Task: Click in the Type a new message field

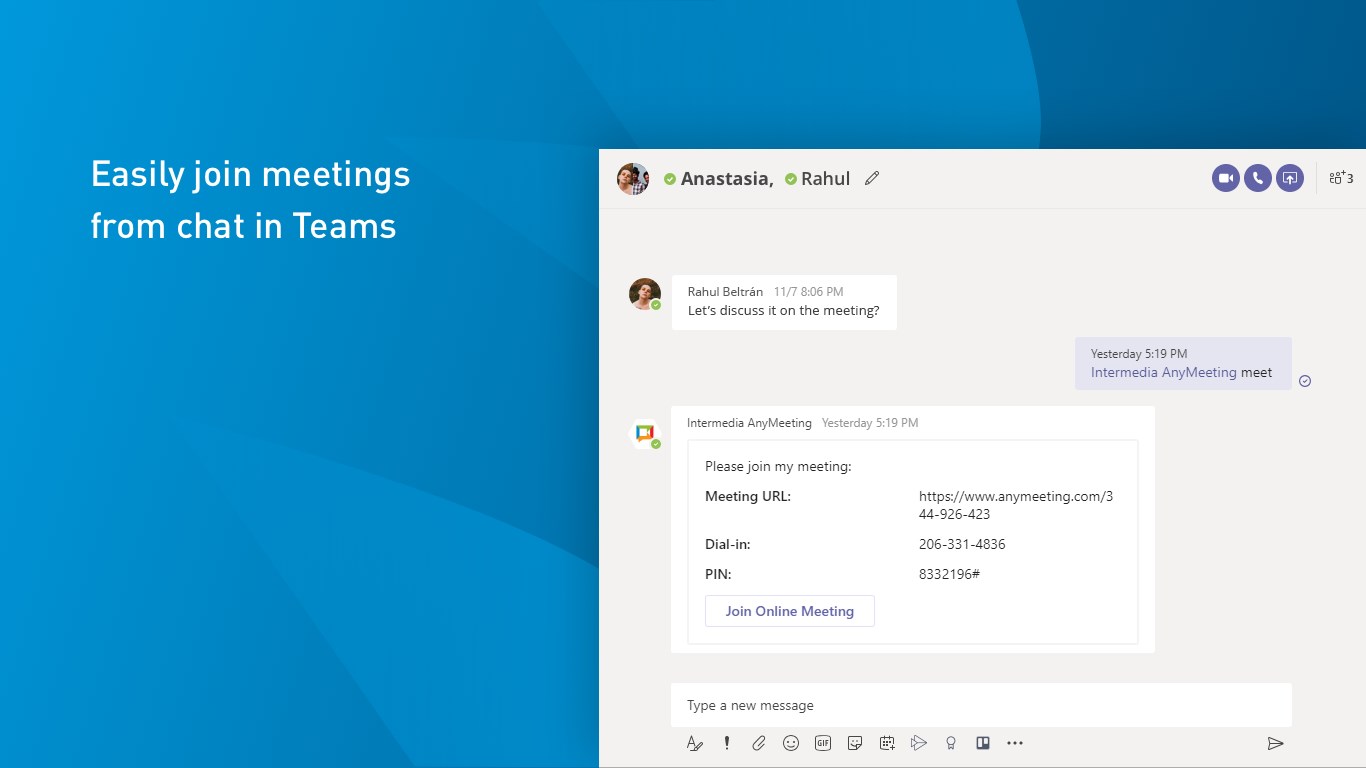Action: [981, 705]
